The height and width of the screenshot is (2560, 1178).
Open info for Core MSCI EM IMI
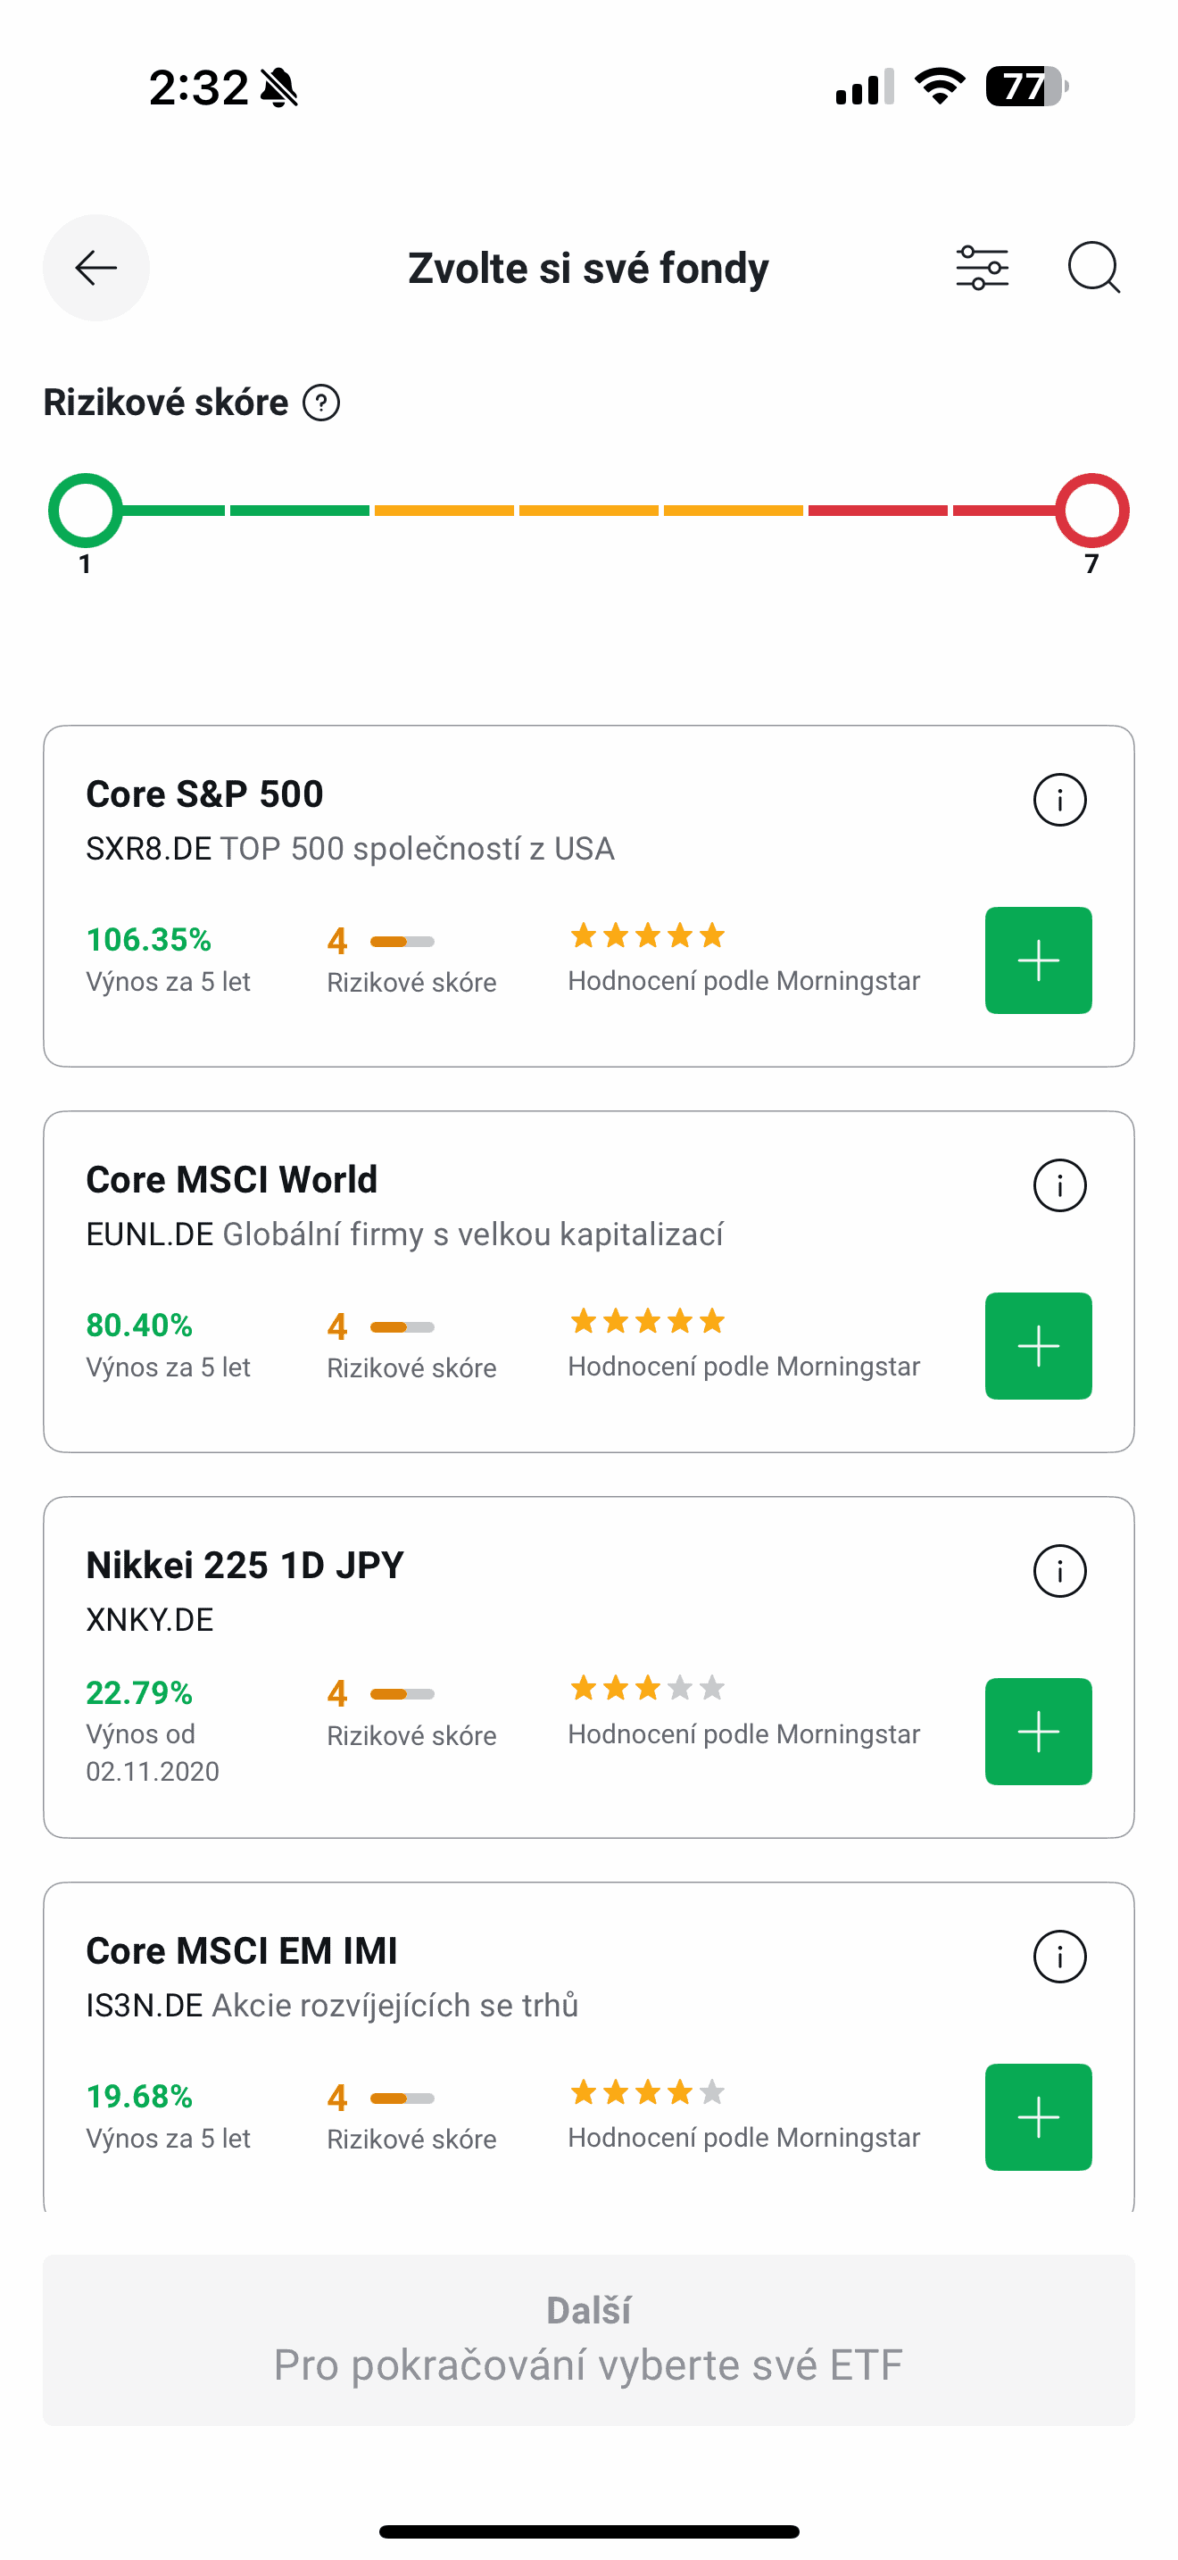pos(1058,1955)
